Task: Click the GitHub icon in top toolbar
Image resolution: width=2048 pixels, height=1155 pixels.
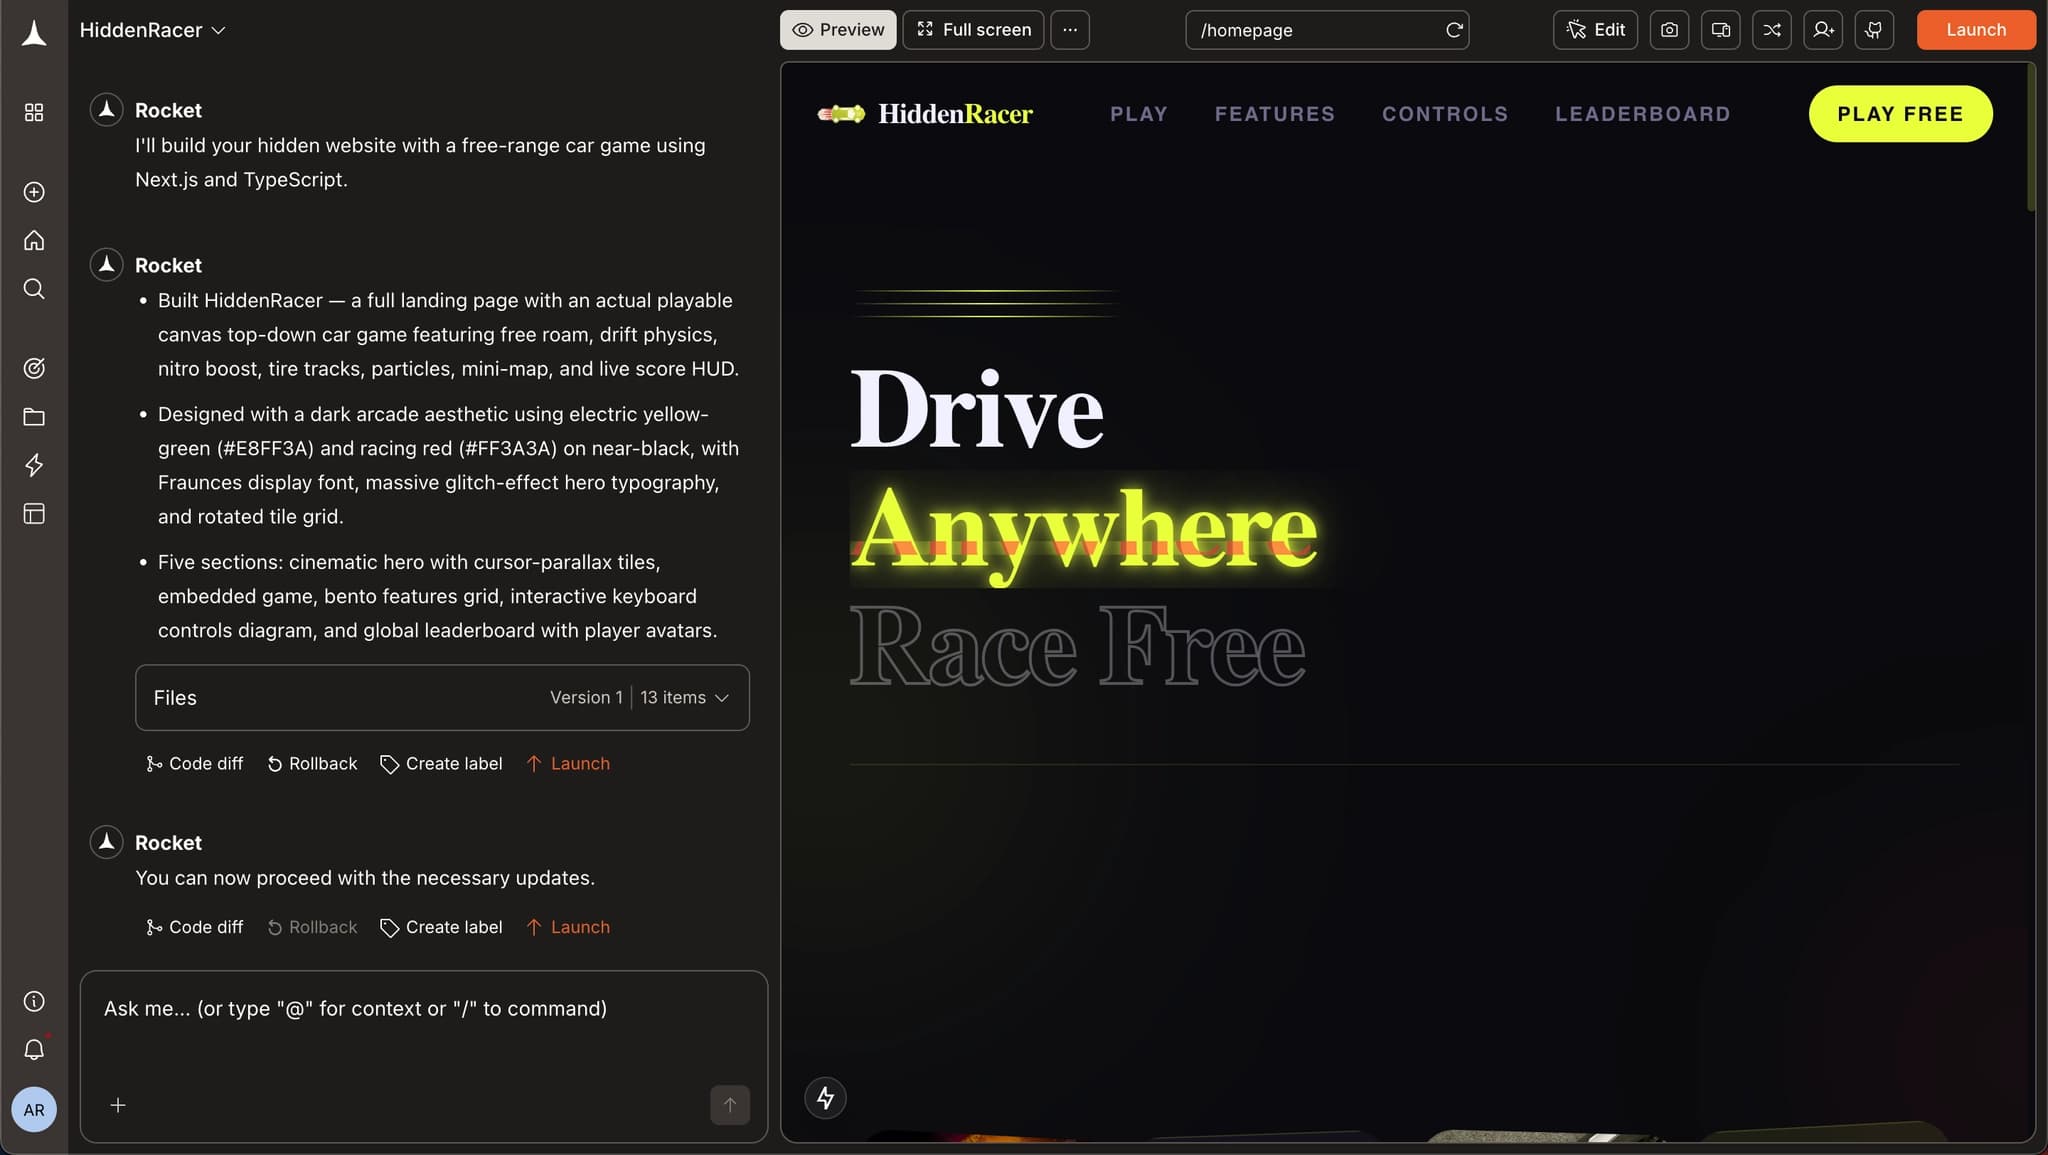Action: pos(1874,30)
